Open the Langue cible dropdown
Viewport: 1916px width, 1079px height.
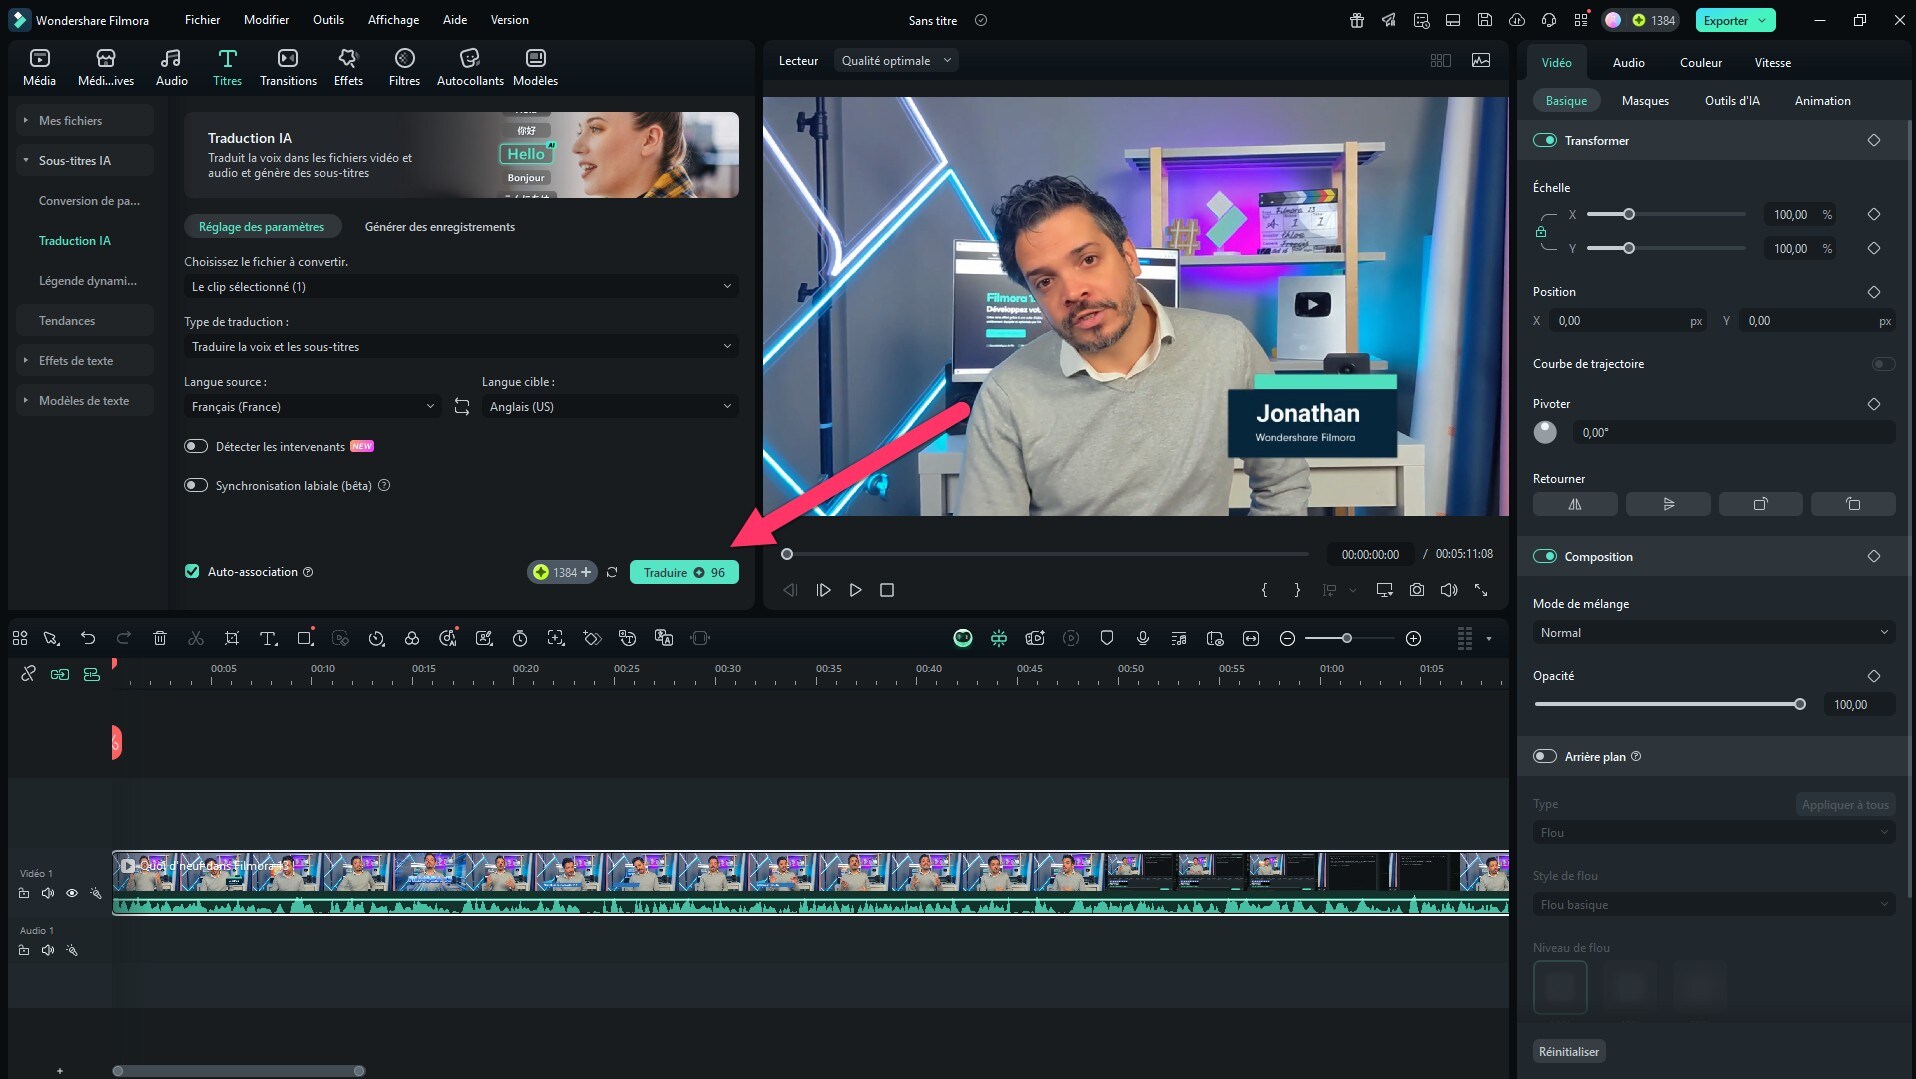pyautogui.click(x=610, y=406)
